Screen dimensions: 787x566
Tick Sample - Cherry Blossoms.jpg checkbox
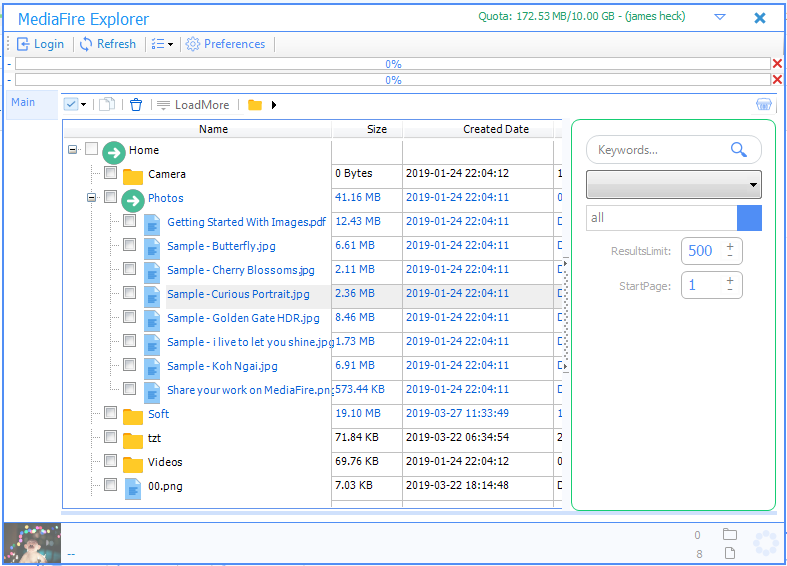point(129,268)
